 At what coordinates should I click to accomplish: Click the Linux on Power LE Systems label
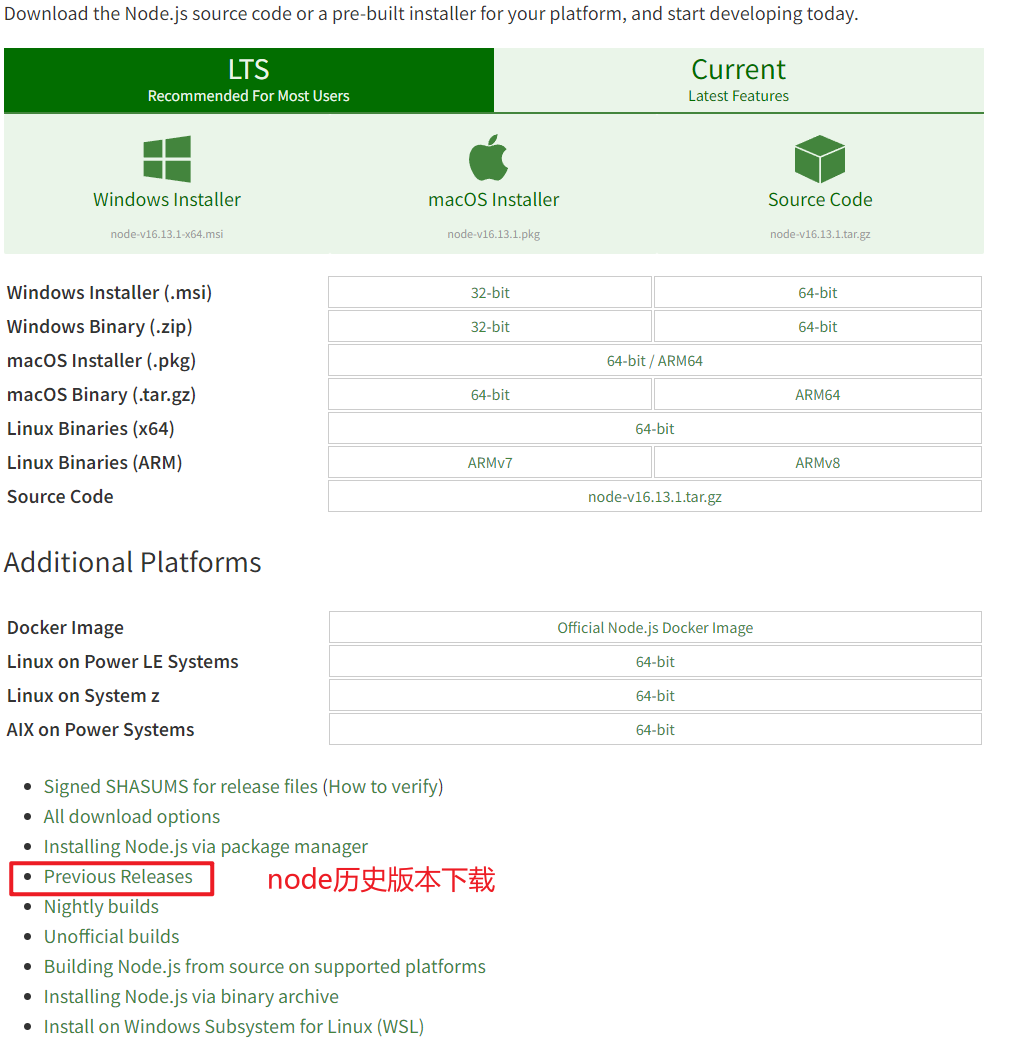pyautogui.click(x=123, y=662)
